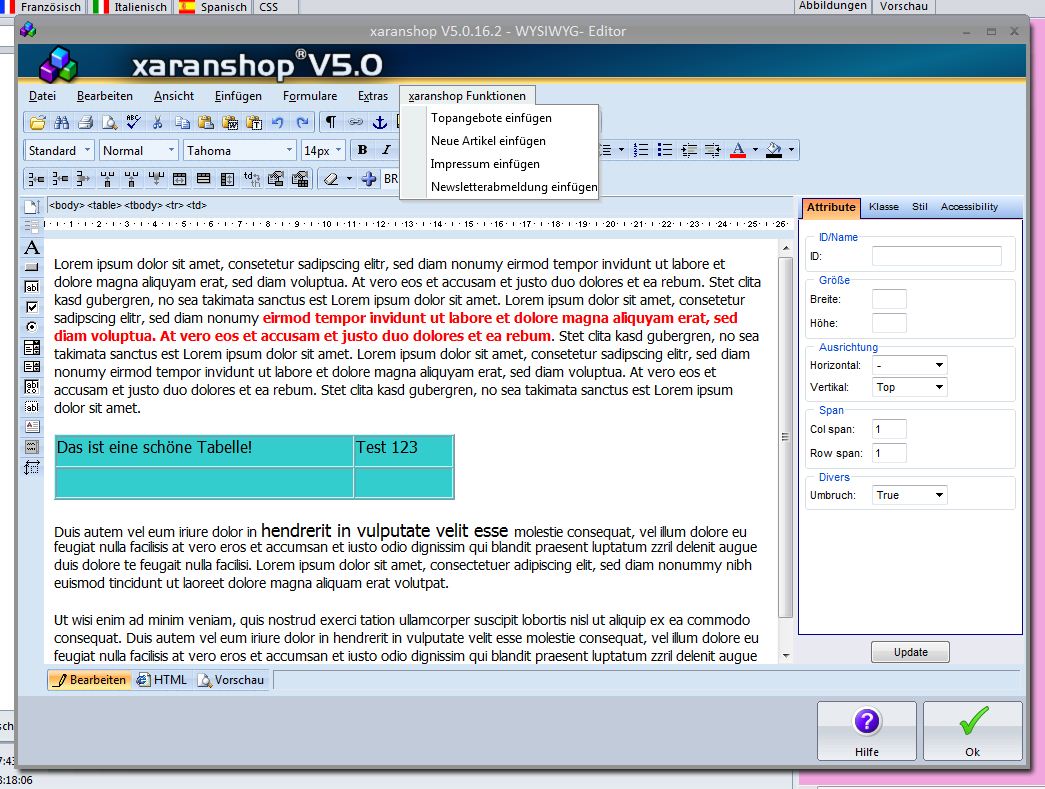The height and width of the screenshot is (789, 1045).
Task: Click the blue plus insert icon
Action: pos(369,179)
